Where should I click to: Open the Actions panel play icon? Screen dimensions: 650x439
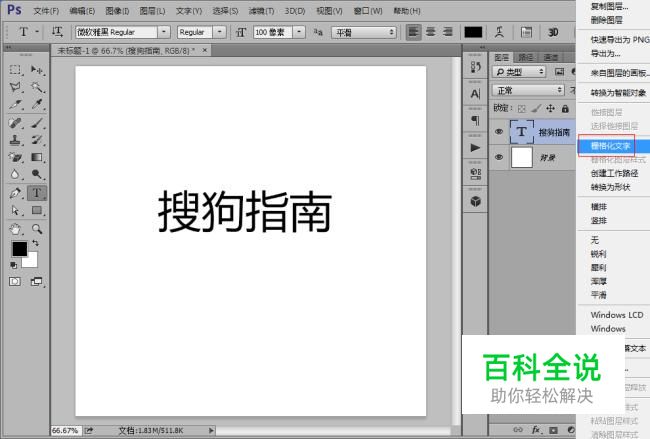click(475, 148)
